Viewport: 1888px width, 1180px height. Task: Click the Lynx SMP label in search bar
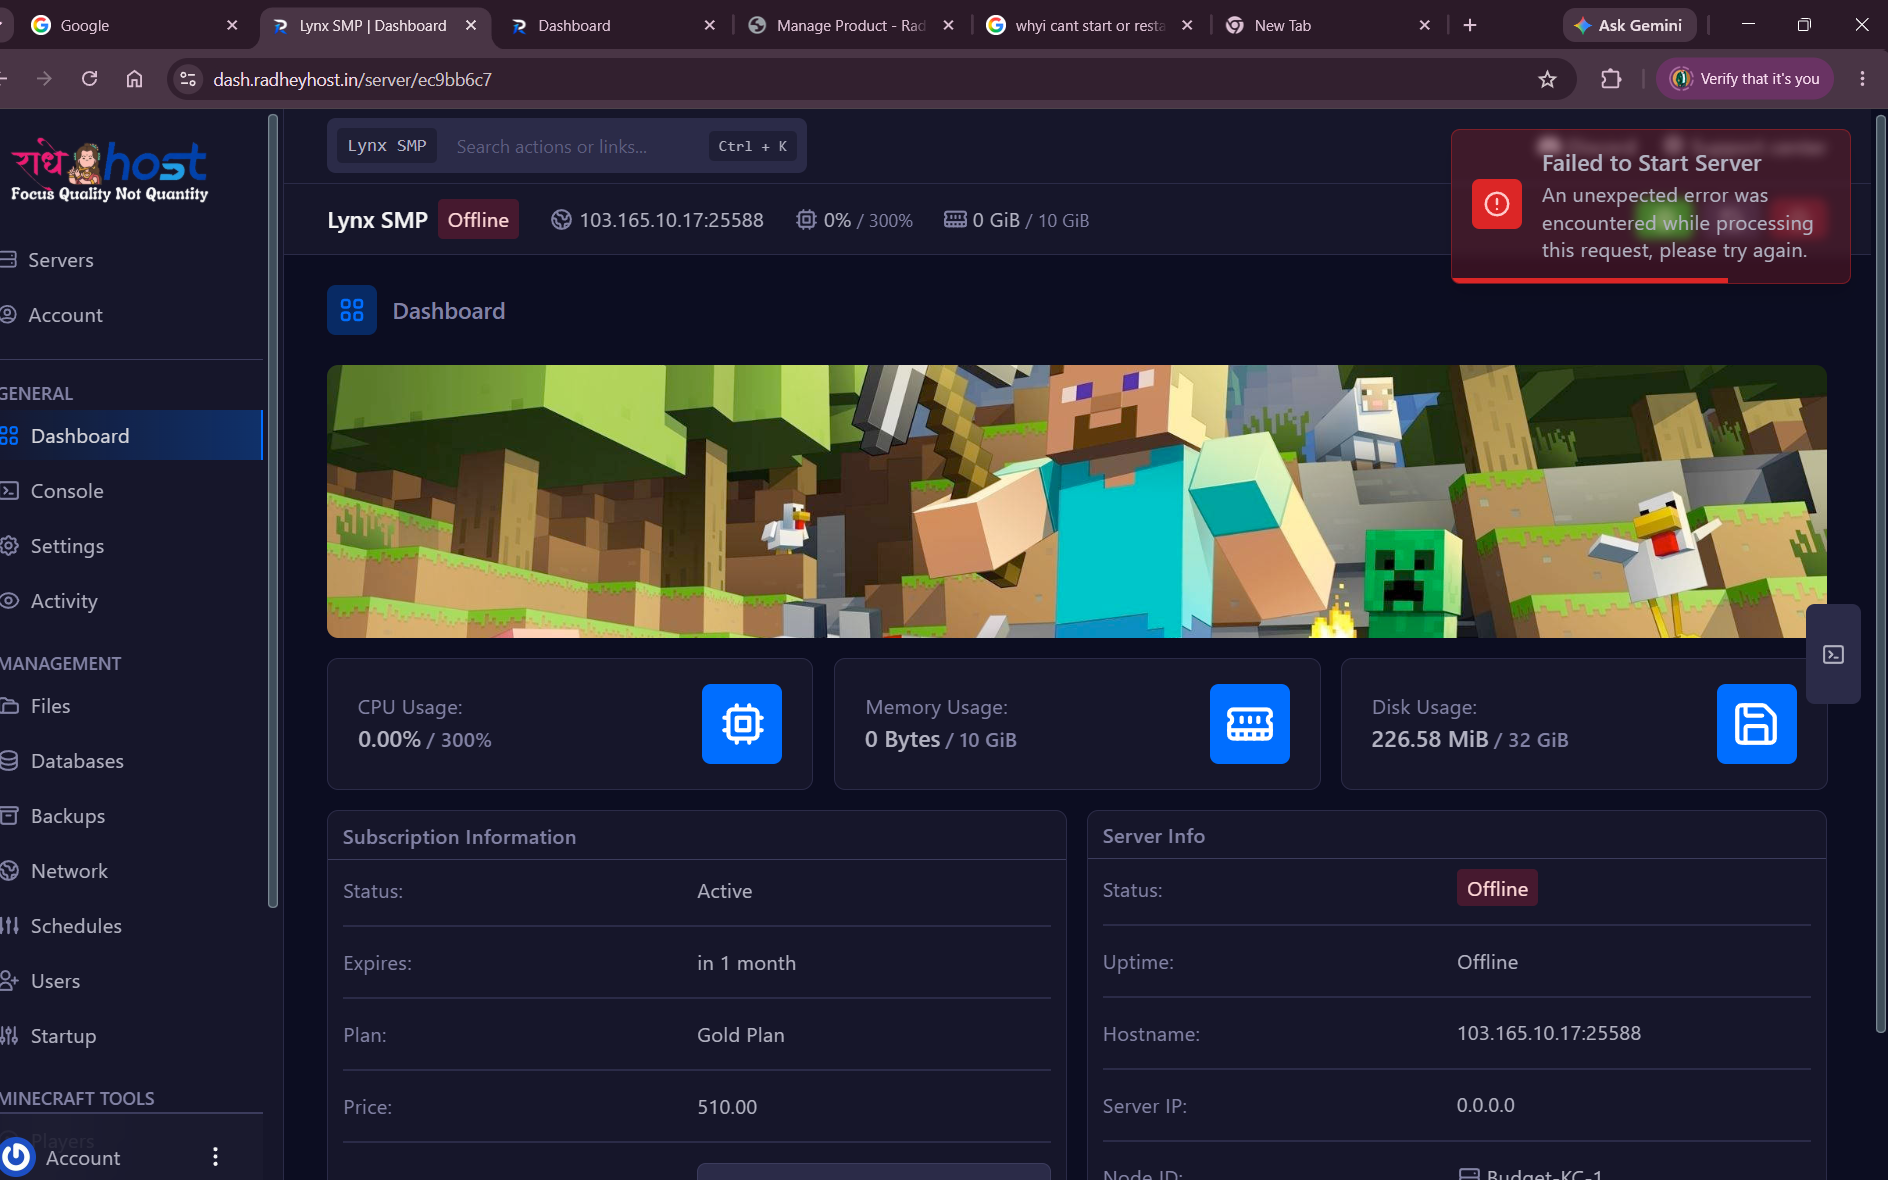[x=387, y=146]
